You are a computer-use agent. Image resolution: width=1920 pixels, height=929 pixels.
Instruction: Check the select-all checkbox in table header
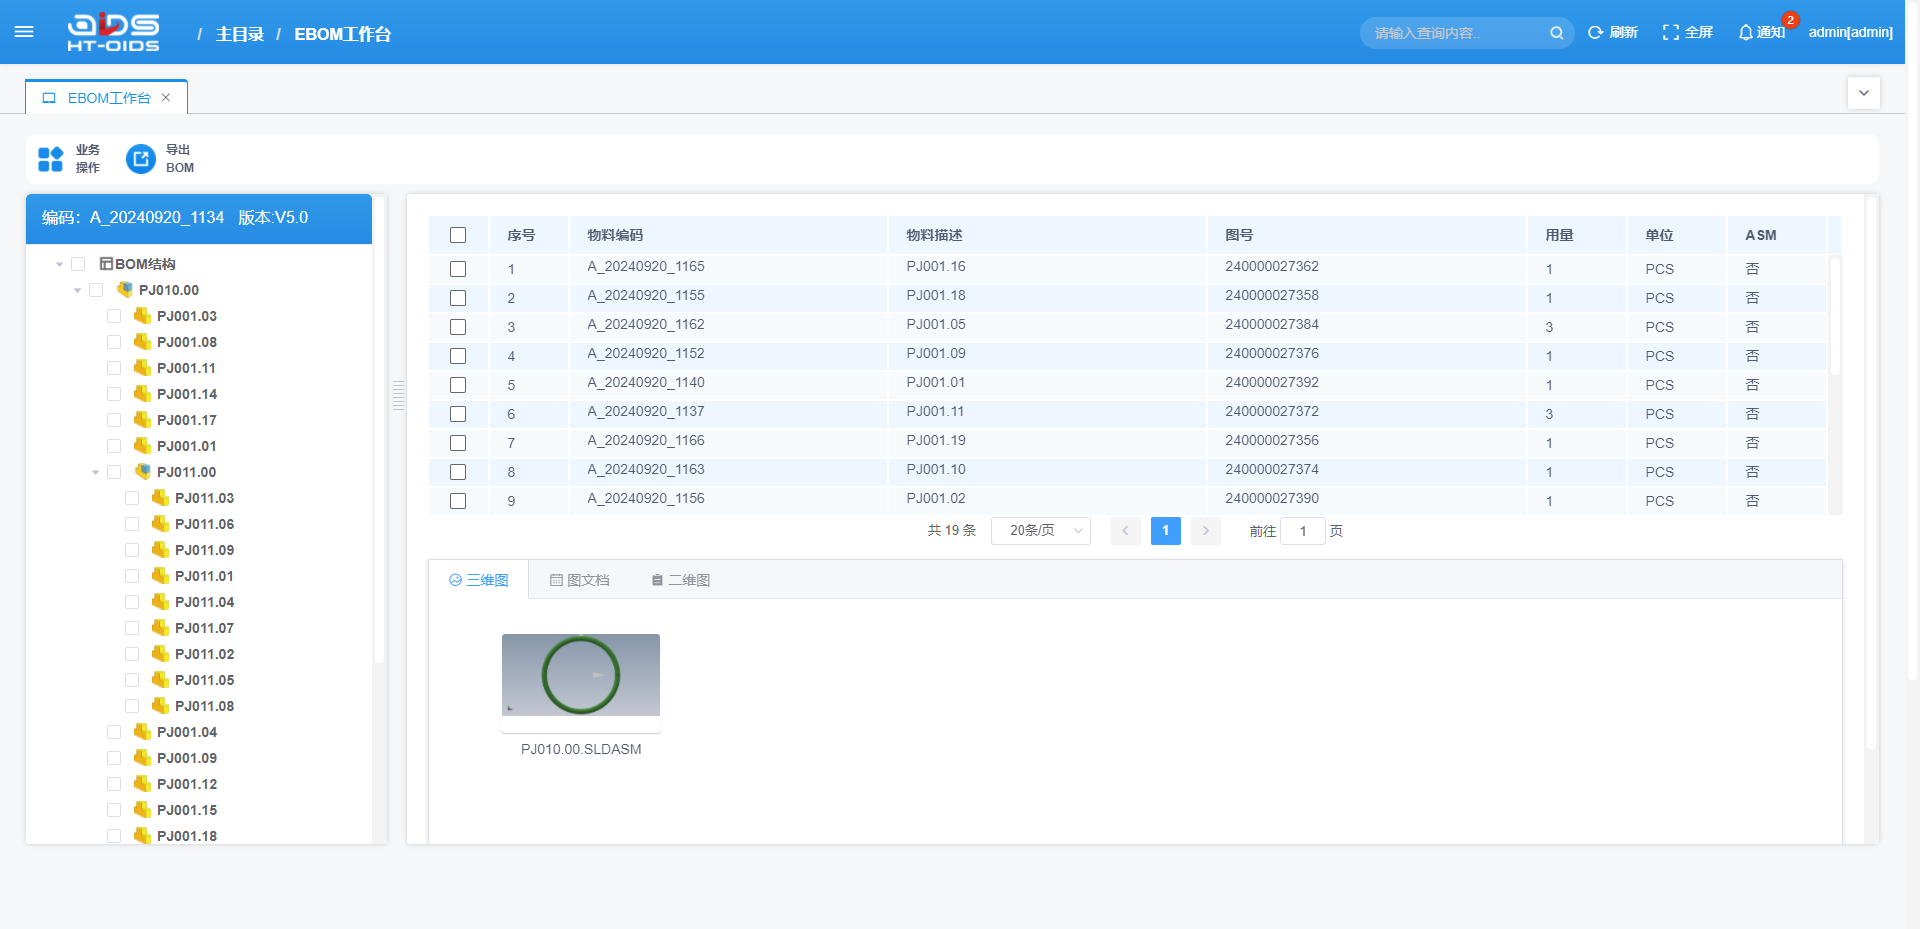click(x=458, y=235)
